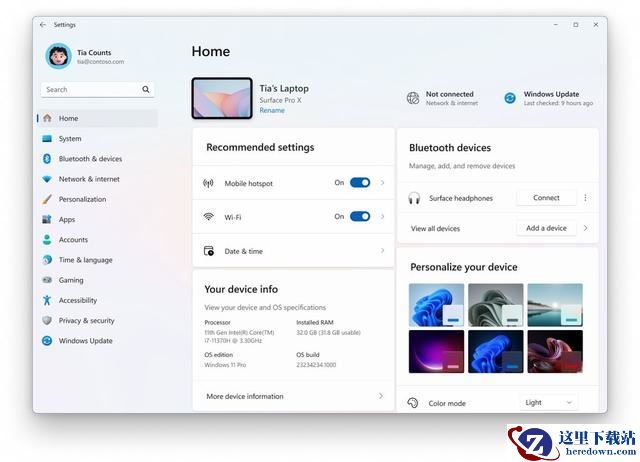Image resolution: width=640 pixels, height=462 pixels.
Task: Select the lake sunrise theme thumbnail
Action: (555, 305)
